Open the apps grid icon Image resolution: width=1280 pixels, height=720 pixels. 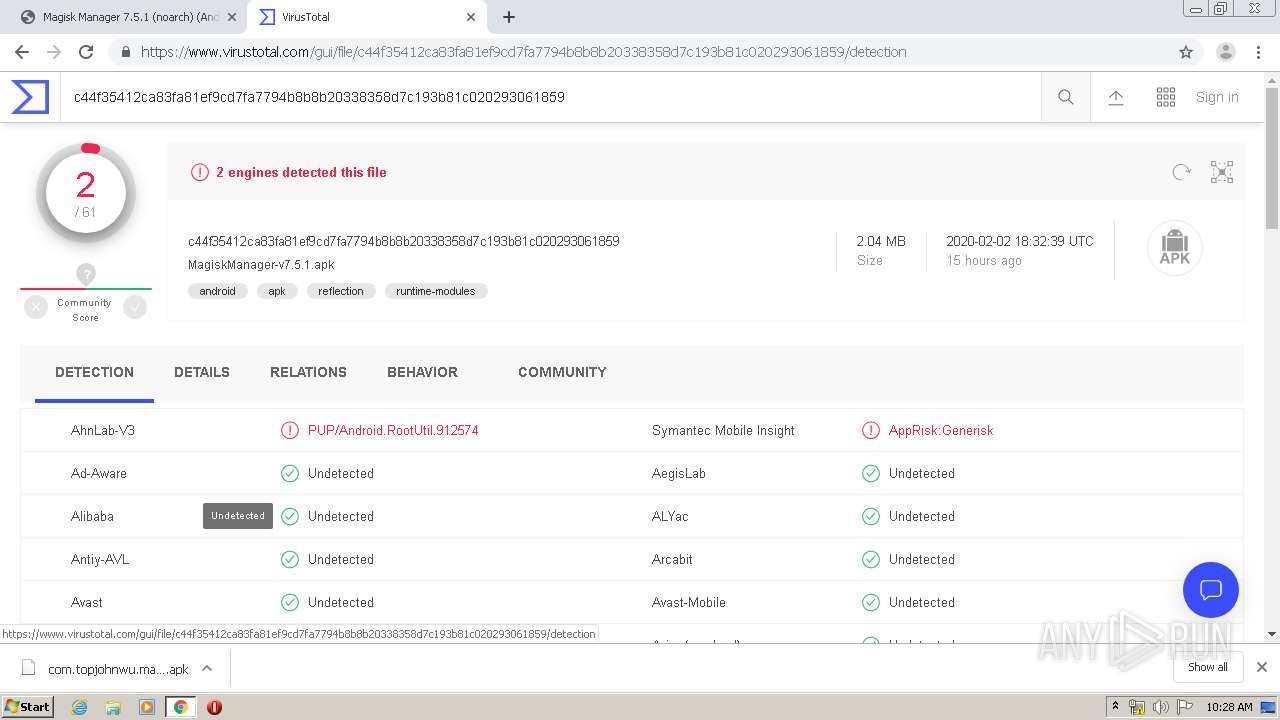[x=1166, y=97]
